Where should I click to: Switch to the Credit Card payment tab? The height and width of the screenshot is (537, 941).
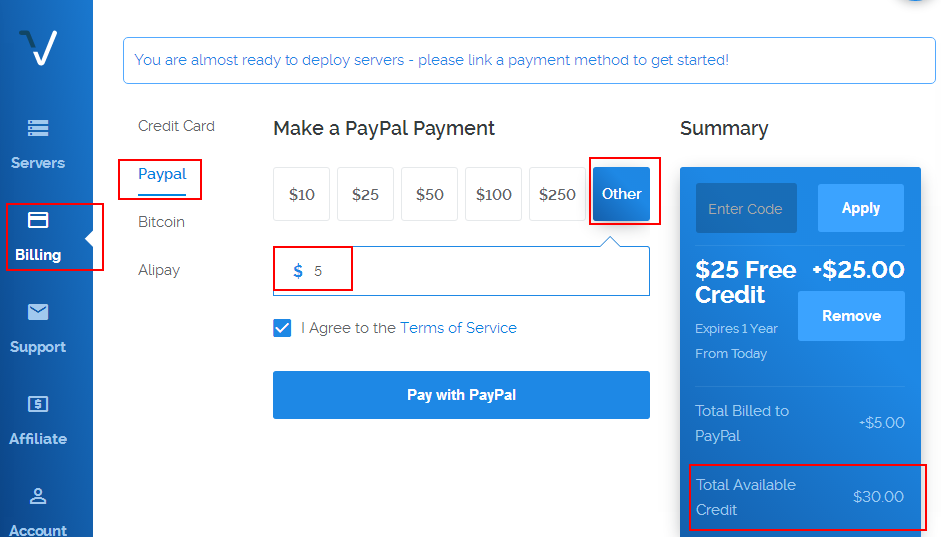tap(176, 126)
